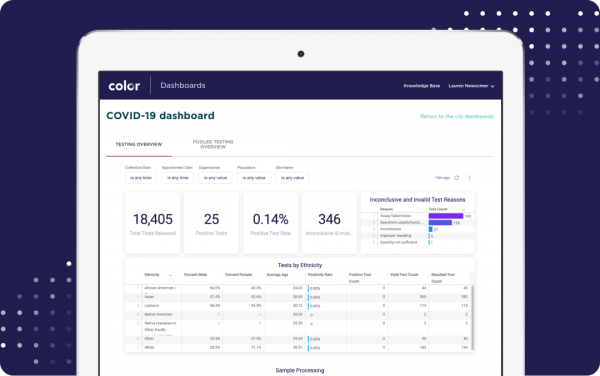The image size is (600, 376).
Task: Sort Test Count column arrow
Action: 463,209
